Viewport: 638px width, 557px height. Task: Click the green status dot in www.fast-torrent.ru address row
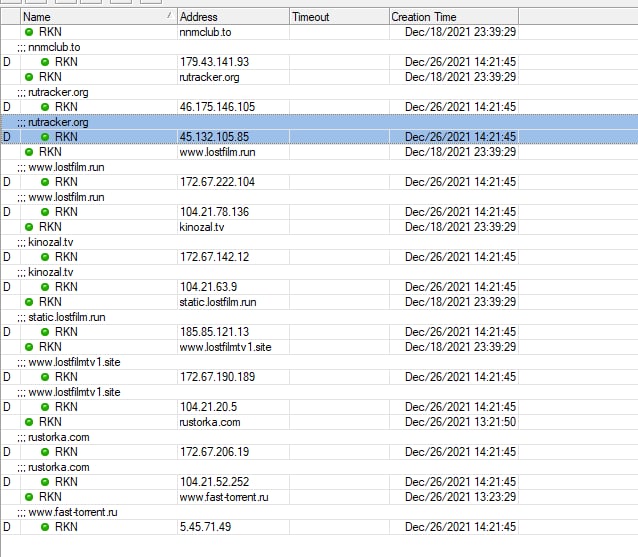[29, 497]
